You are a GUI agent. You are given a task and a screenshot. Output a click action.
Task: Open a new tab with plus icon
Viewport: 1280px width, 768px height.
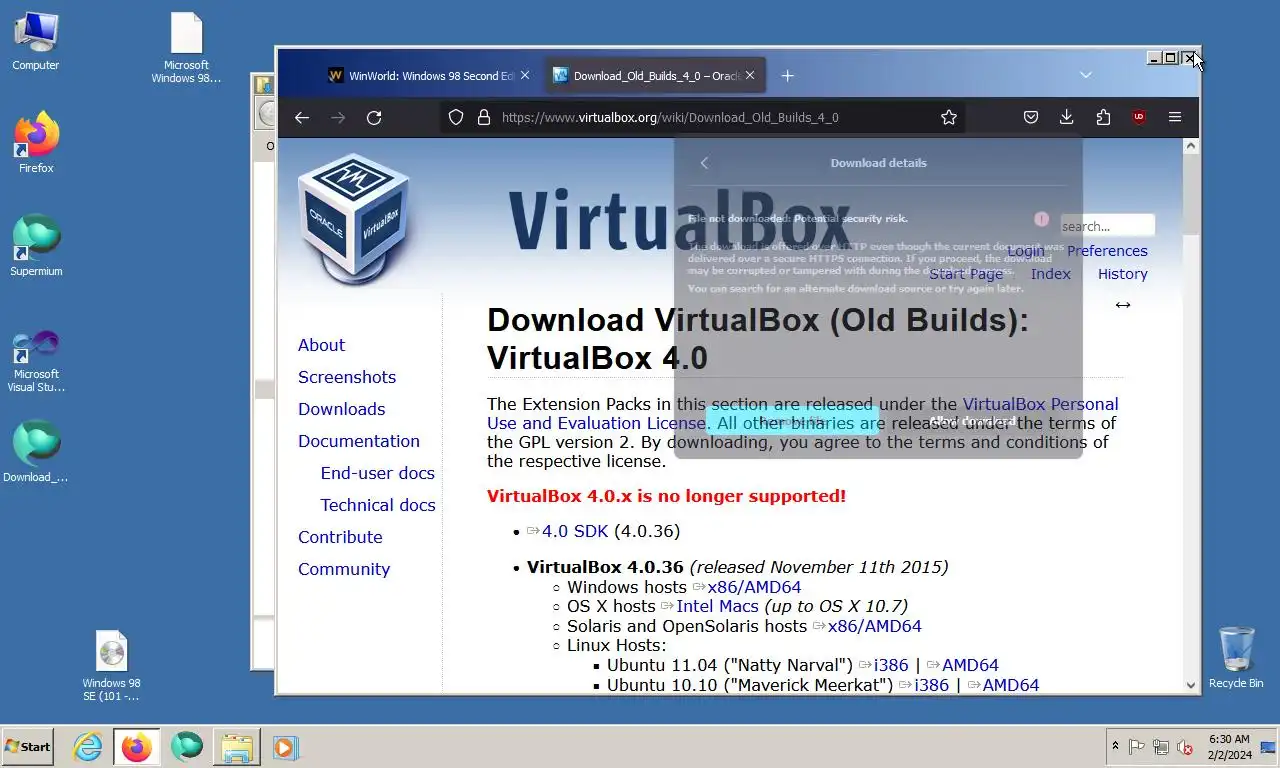788,75
